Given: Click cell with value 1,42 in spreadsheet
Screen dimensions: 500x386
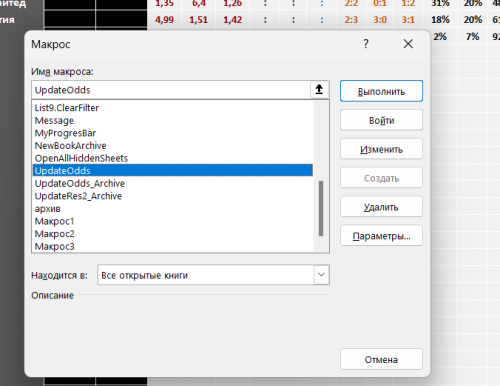Looking at the screenshot, I should pyautogui.click(x=233, y=20).
